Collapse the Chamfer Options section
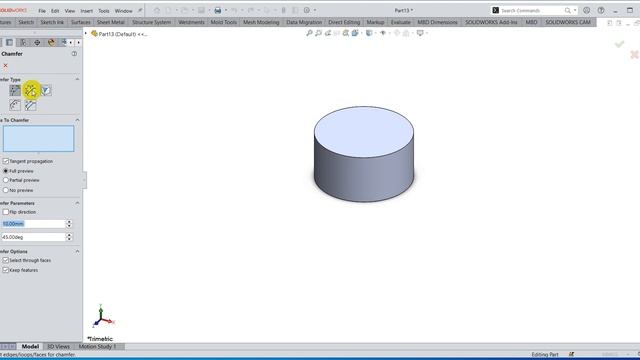Screen dimensions: 640x360 [77, 251]
